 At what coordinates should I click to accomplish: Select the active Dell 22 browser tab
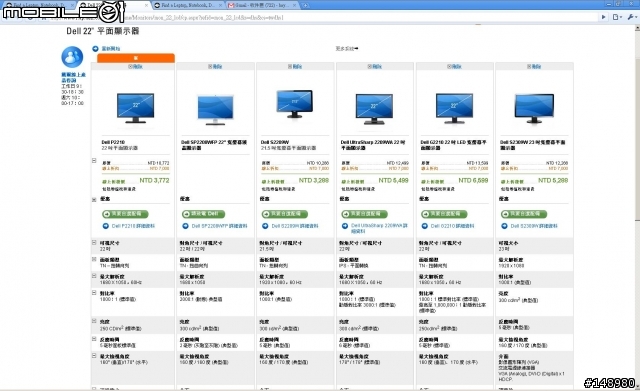click(x=114, y=5)
